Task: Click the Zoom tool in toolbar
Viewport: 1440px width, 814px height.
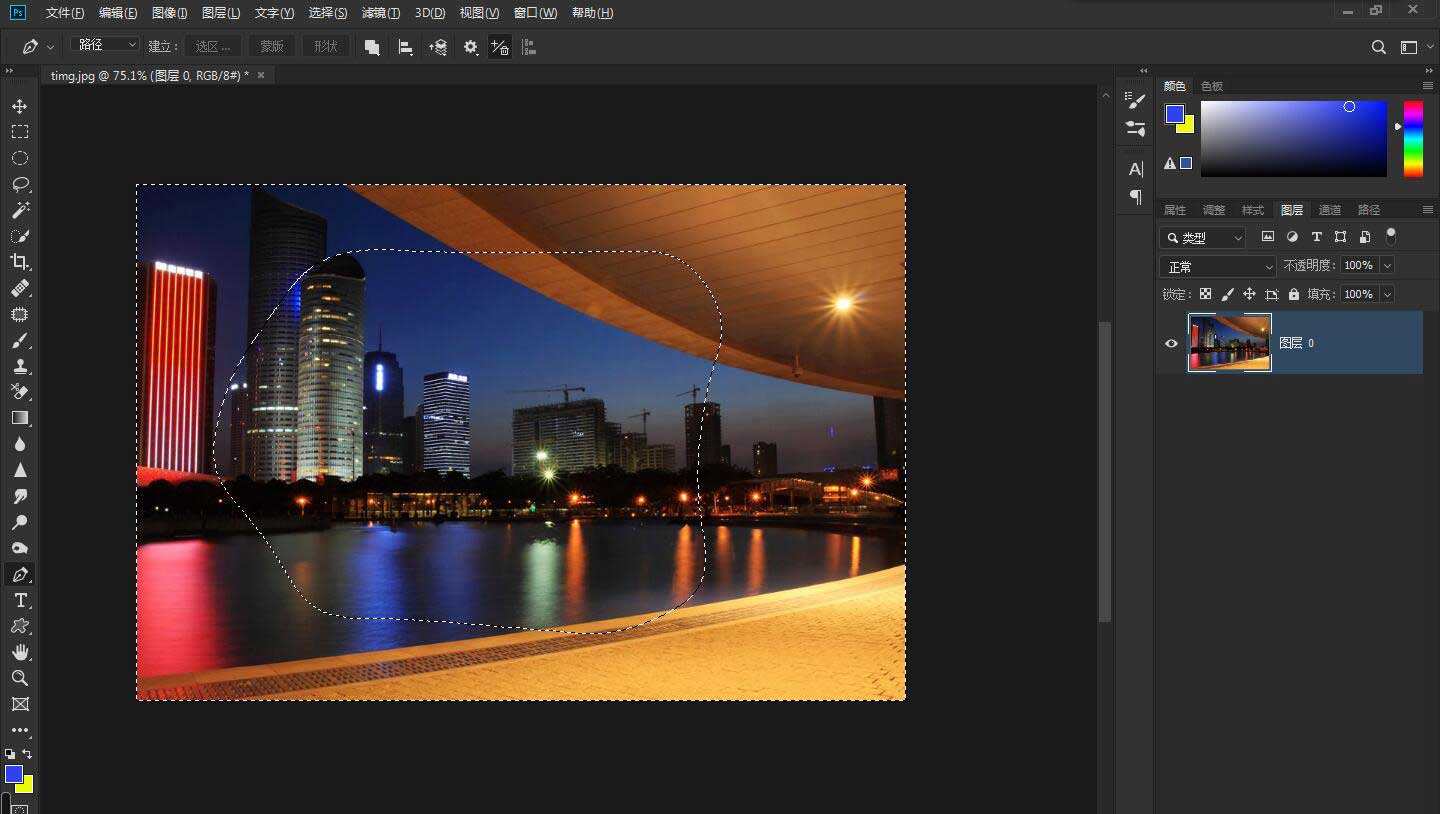Action: click(x=19, y=678)
